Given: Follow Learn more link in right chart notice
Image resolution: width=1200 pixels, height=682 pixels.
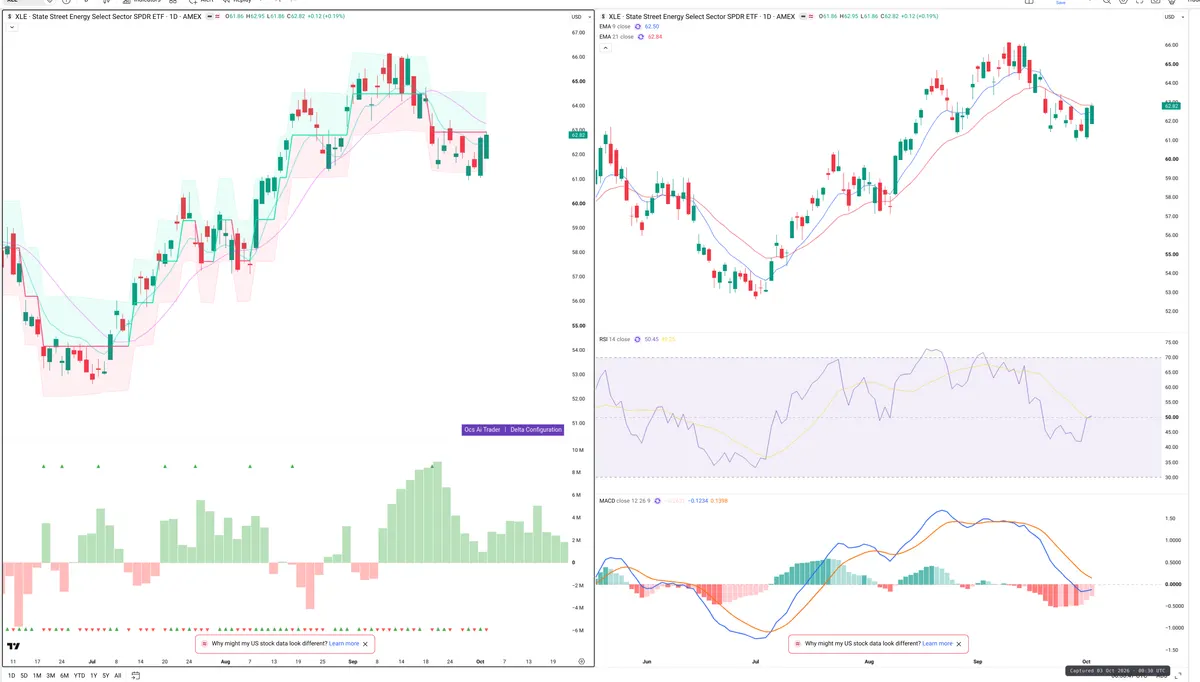Looking at the screenshot, I should (x=937, y=644).
